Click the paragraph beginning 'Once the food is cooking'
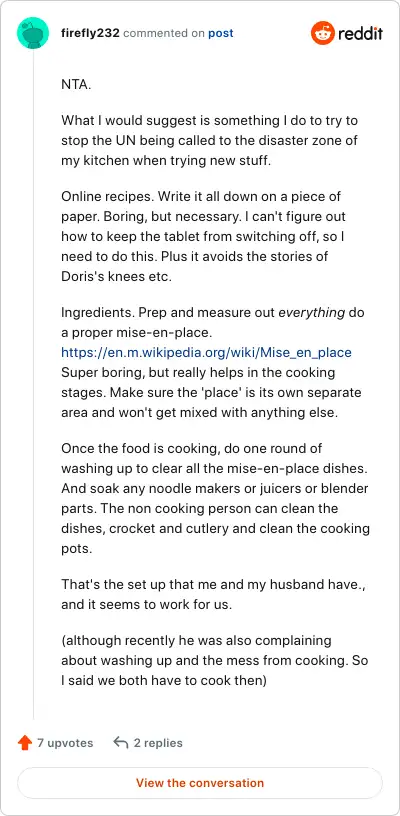400x816 pixels. [215, 499]
